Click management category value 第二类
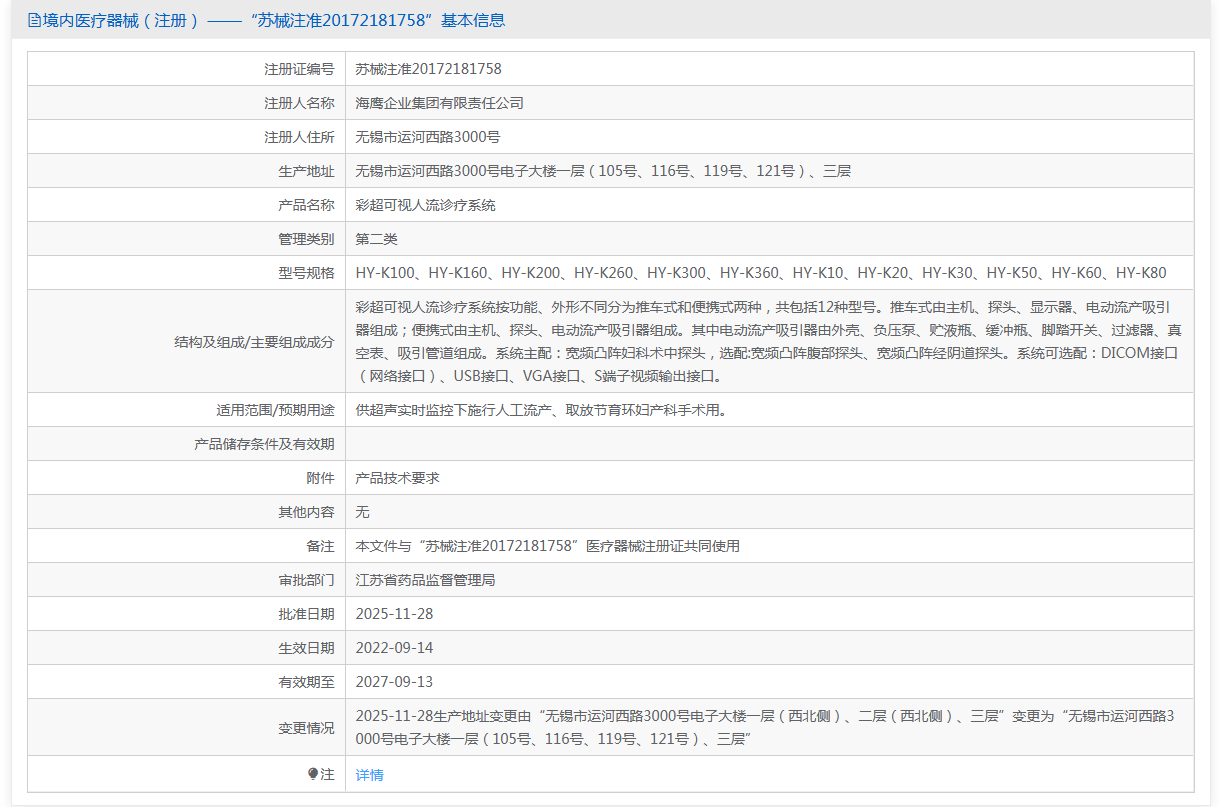 click(376, 239)
